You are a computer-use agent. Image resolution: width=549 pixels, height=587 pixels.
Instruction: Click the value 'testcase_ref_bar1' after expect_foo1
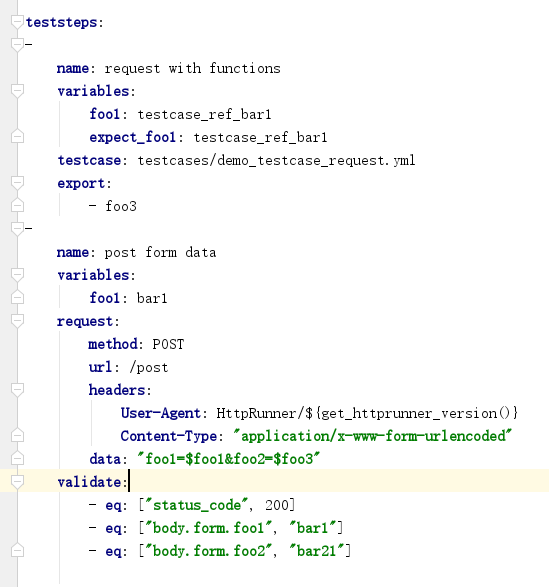[260, 137]
